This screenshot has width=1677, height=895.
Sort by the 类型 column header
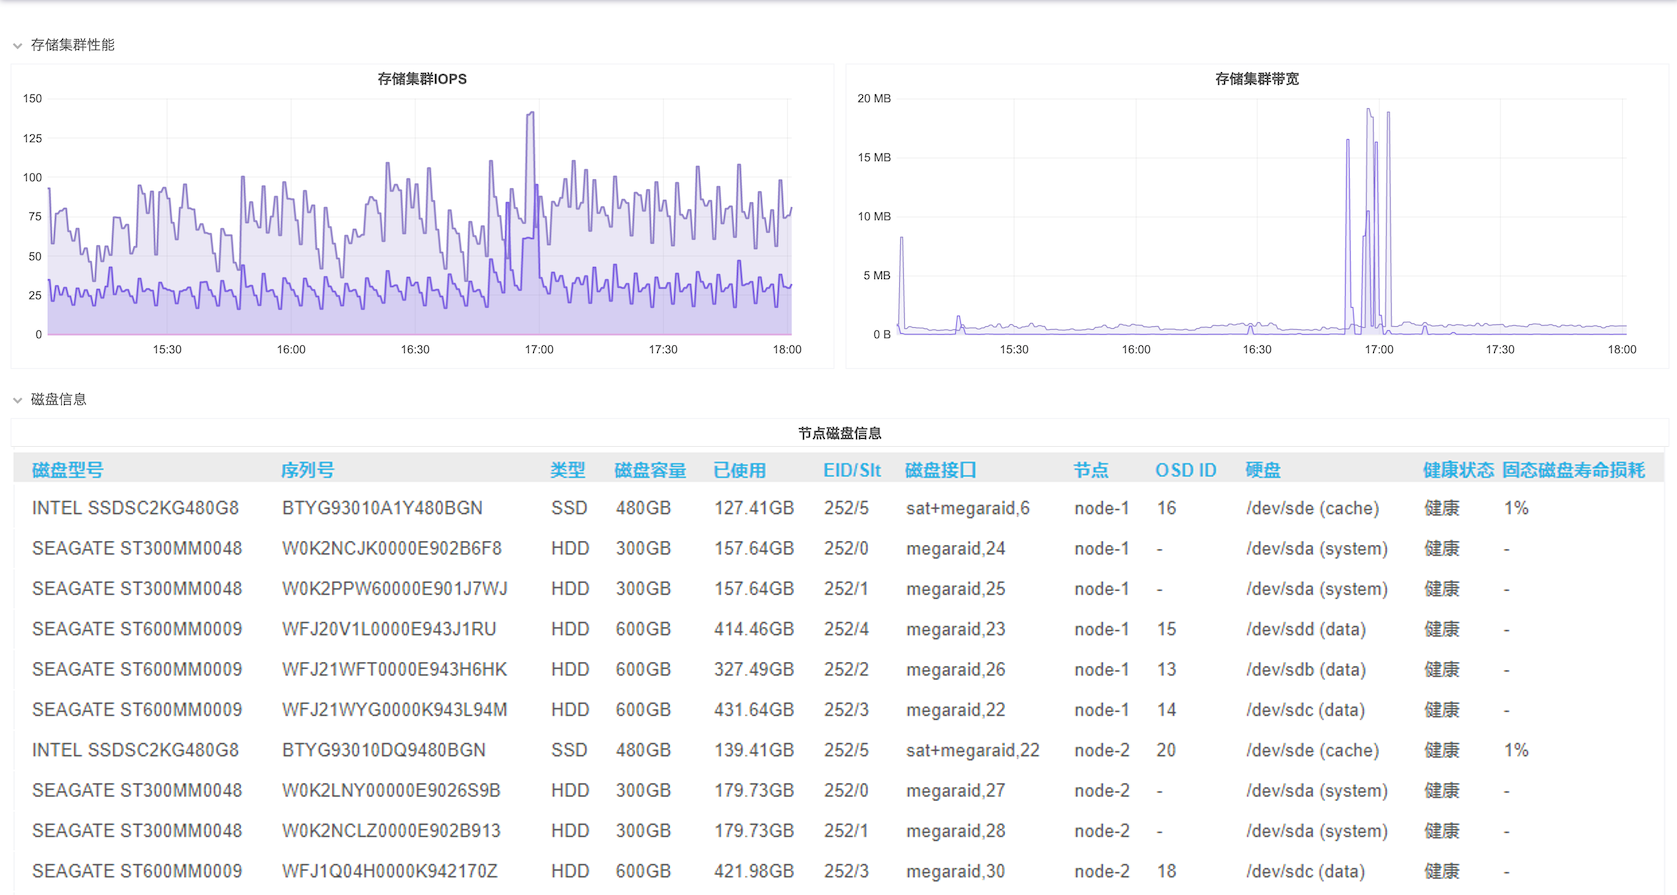coord(567,470)
